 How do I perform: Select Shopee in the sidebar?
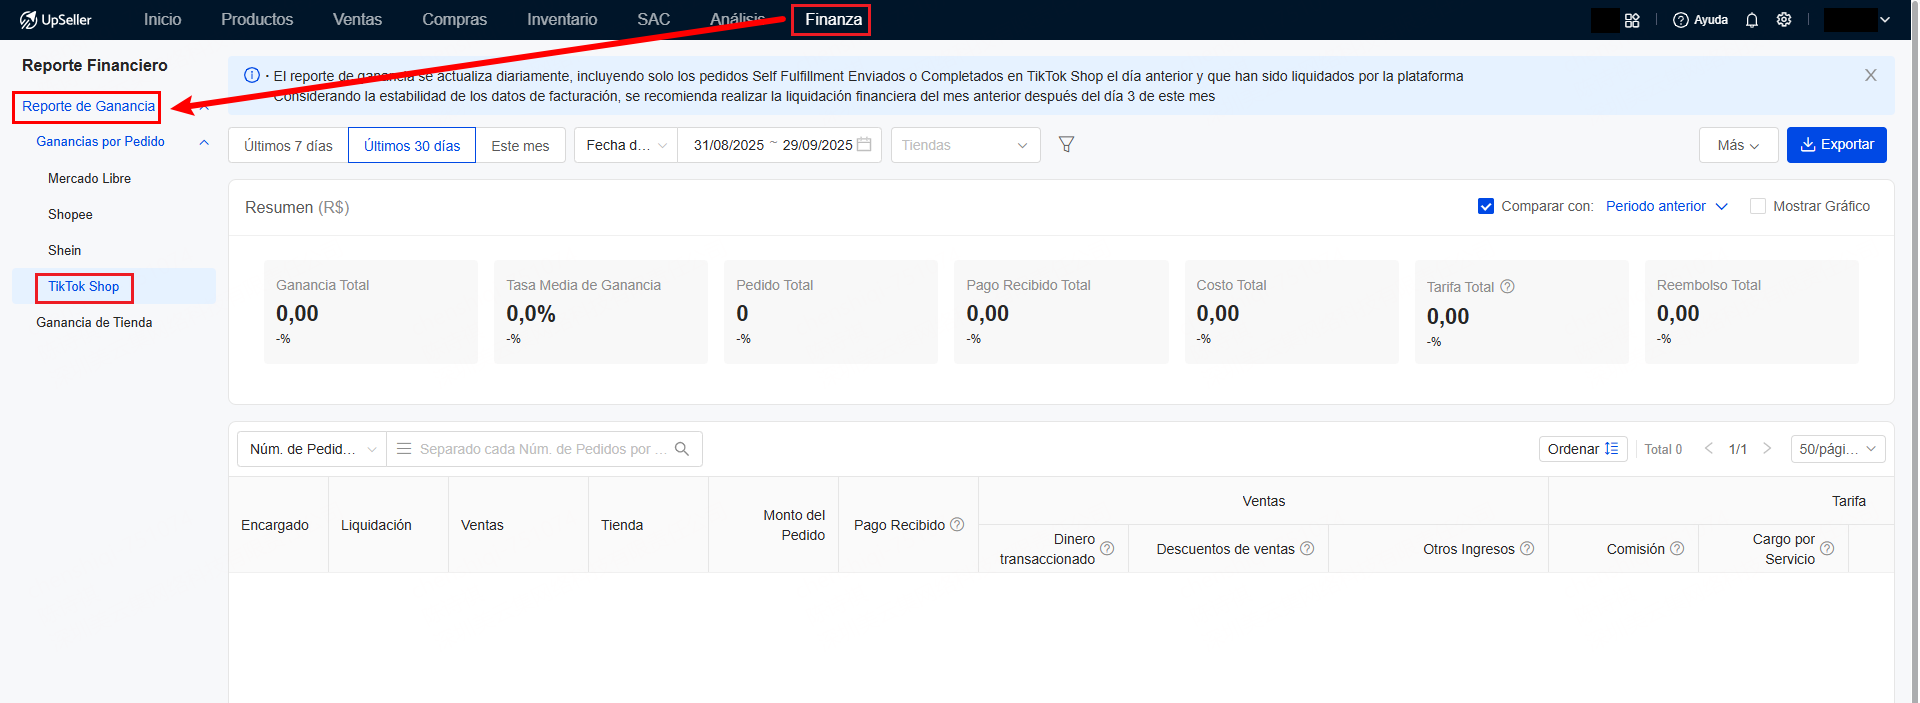[x=70, y=215]
